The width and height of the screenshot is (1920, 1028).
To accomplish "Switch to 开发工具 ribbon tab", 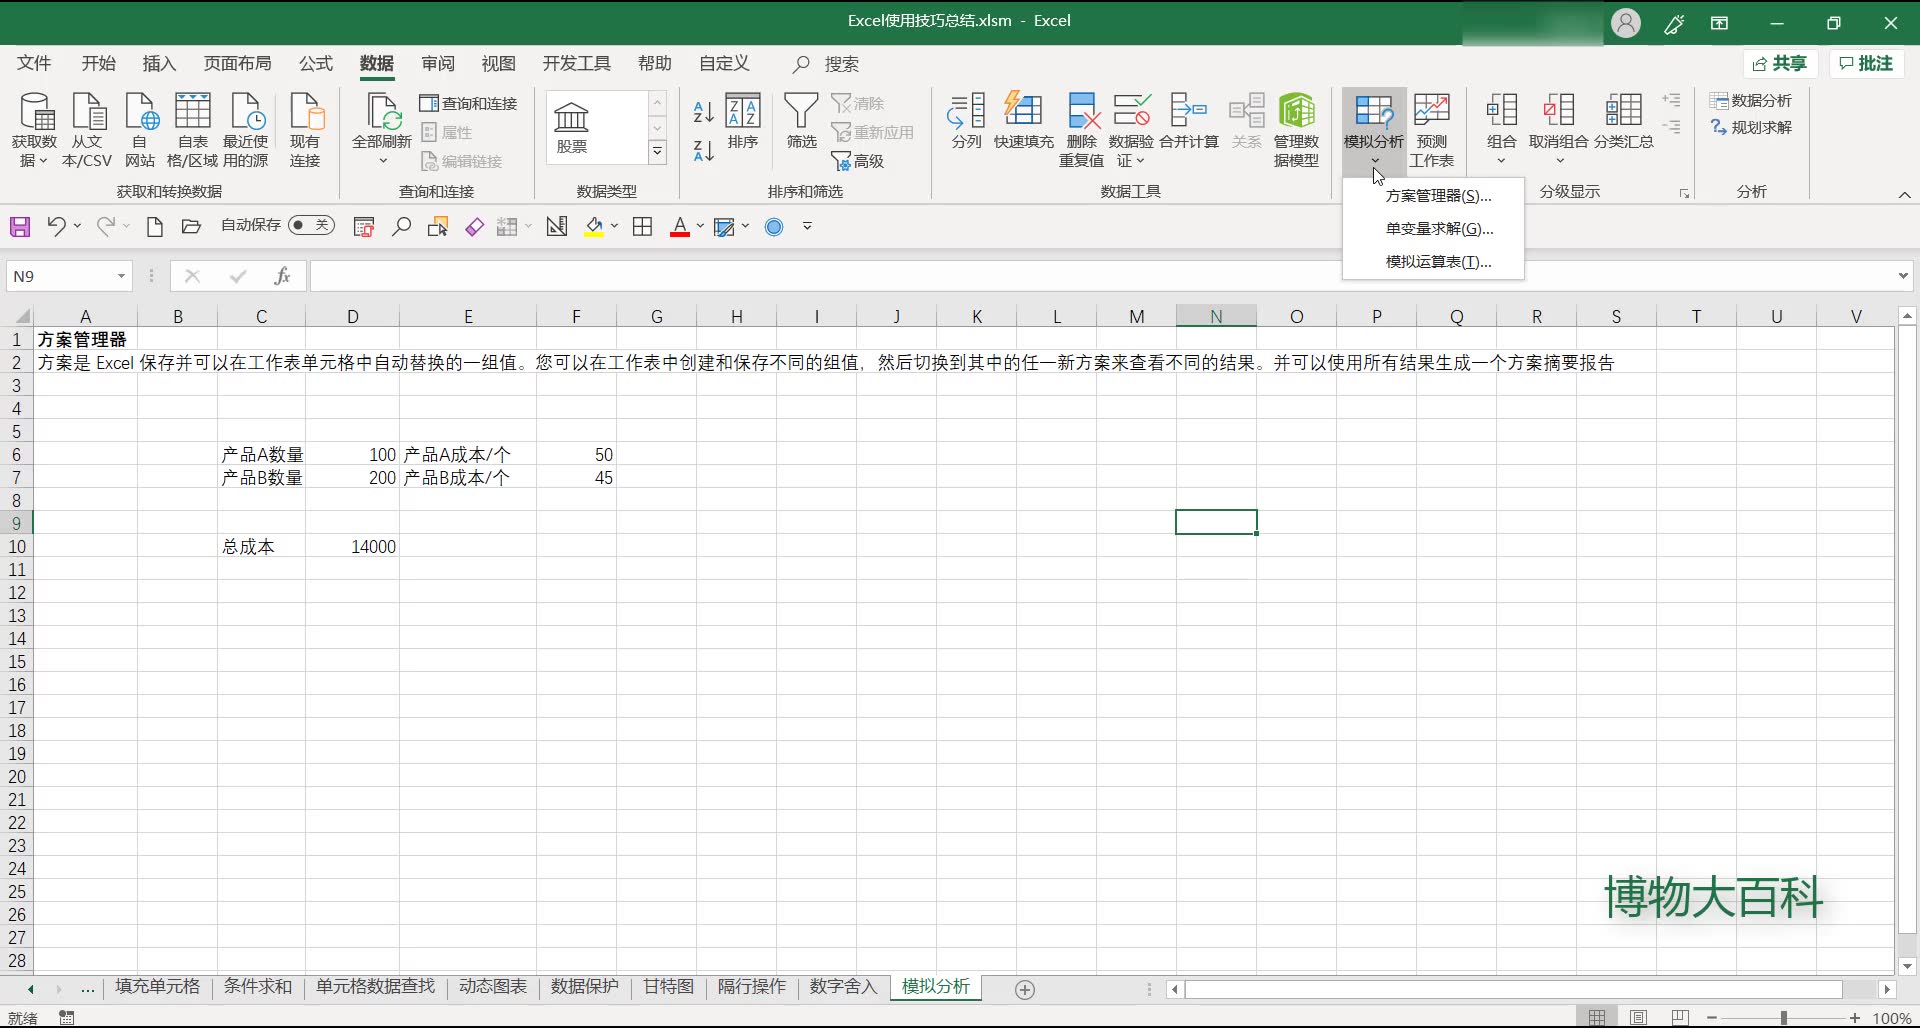I will pos(576,64).
